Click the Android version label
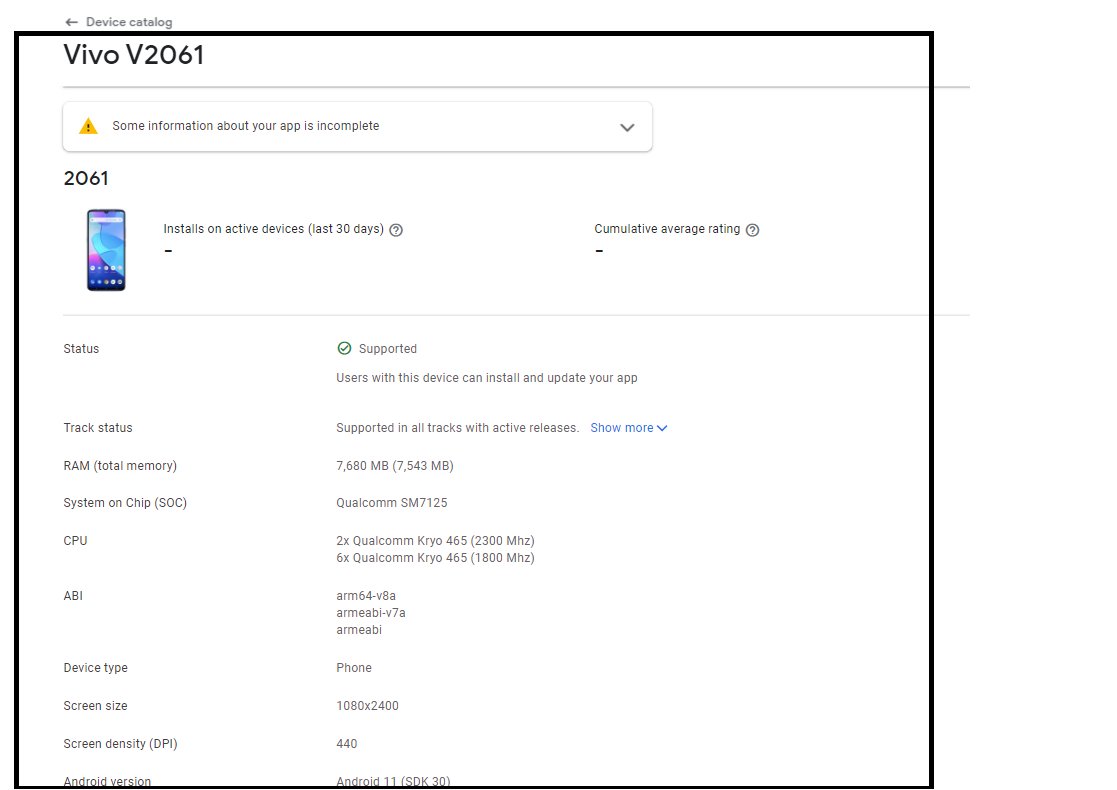 click(107, 781)
